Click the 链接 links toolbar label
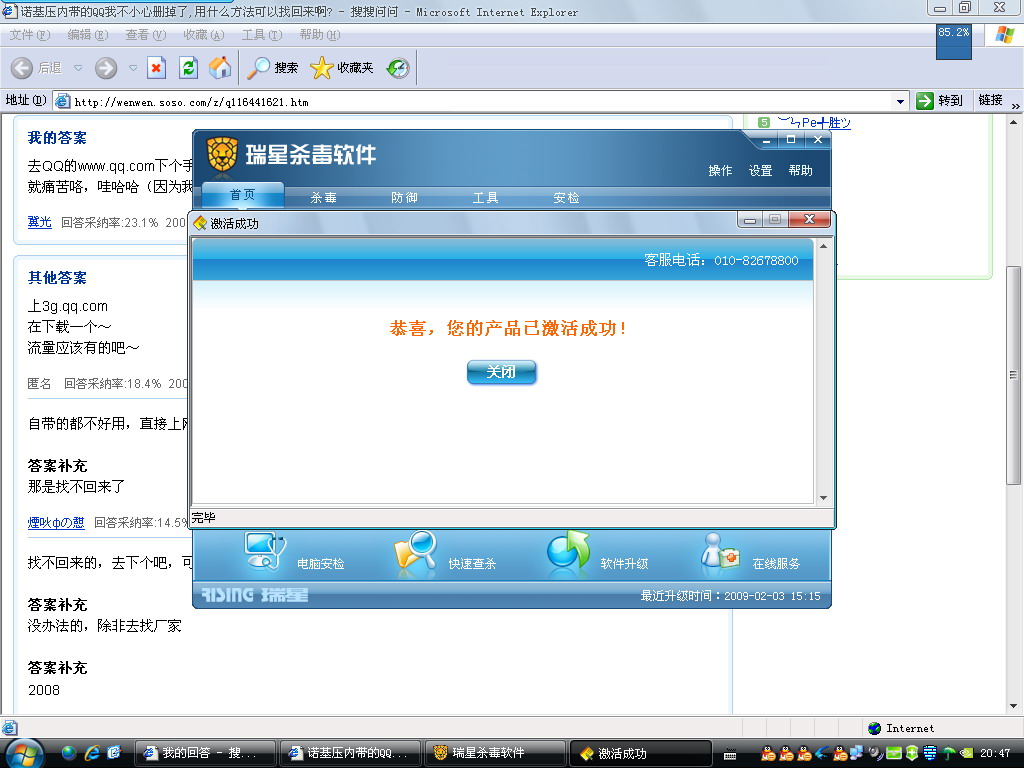Image resolution: width=1024 pixels, height=768 pixels. pos(990,100)
